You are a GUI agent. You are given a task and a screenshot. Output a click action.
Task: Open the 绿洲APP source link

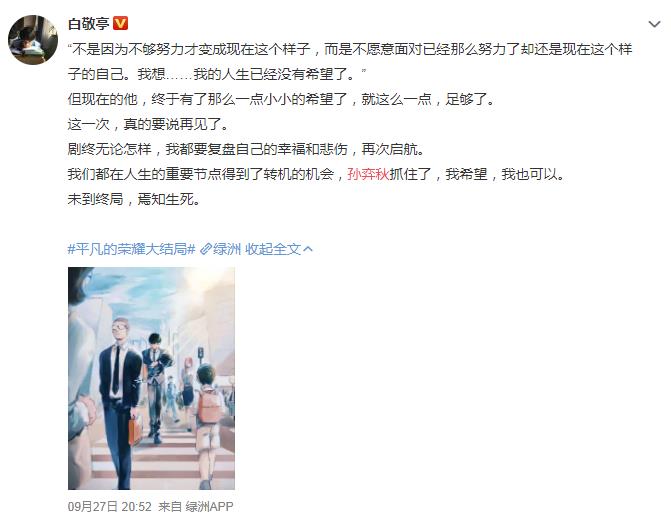(209, 507)
